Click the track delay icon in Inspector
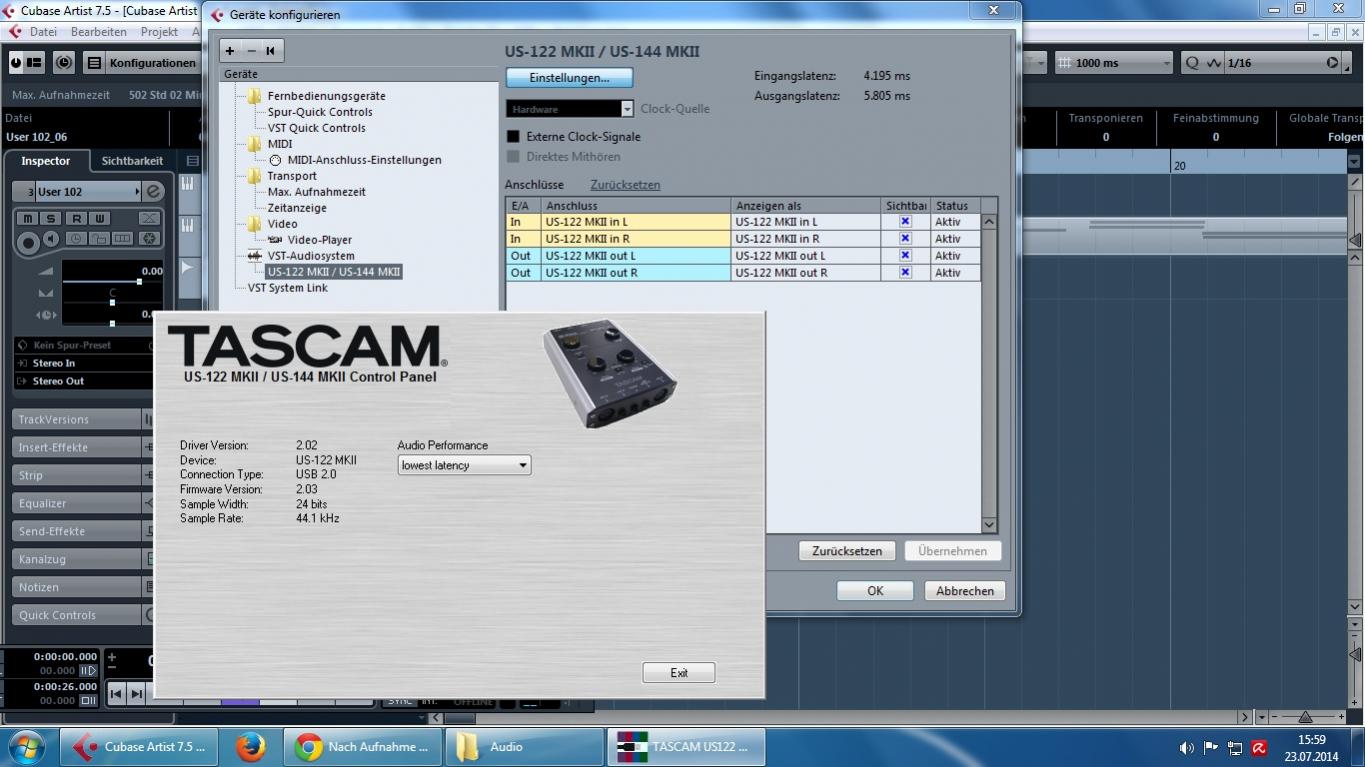Screen dimensions: 1365x767 point(46,315)
